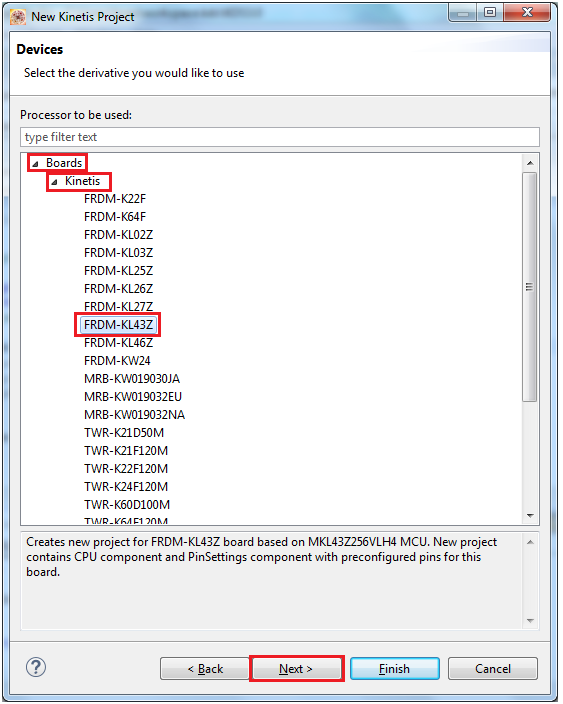Select FRDM-KL43Z board
The height and width of the screenshot is (704, 563).
pyautogui.click(x=118, y=325)
